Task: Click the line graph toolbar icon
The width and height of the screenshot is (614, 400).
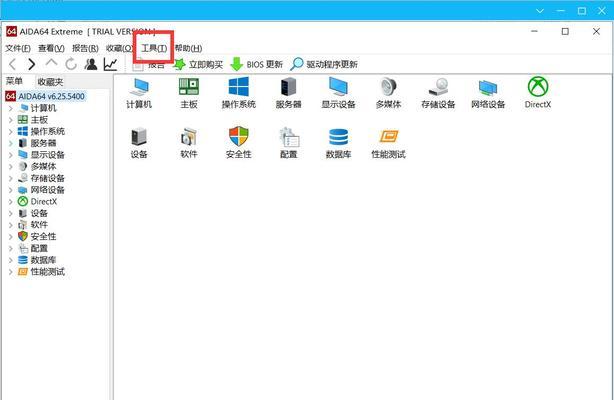Action: tap(110, 64)
